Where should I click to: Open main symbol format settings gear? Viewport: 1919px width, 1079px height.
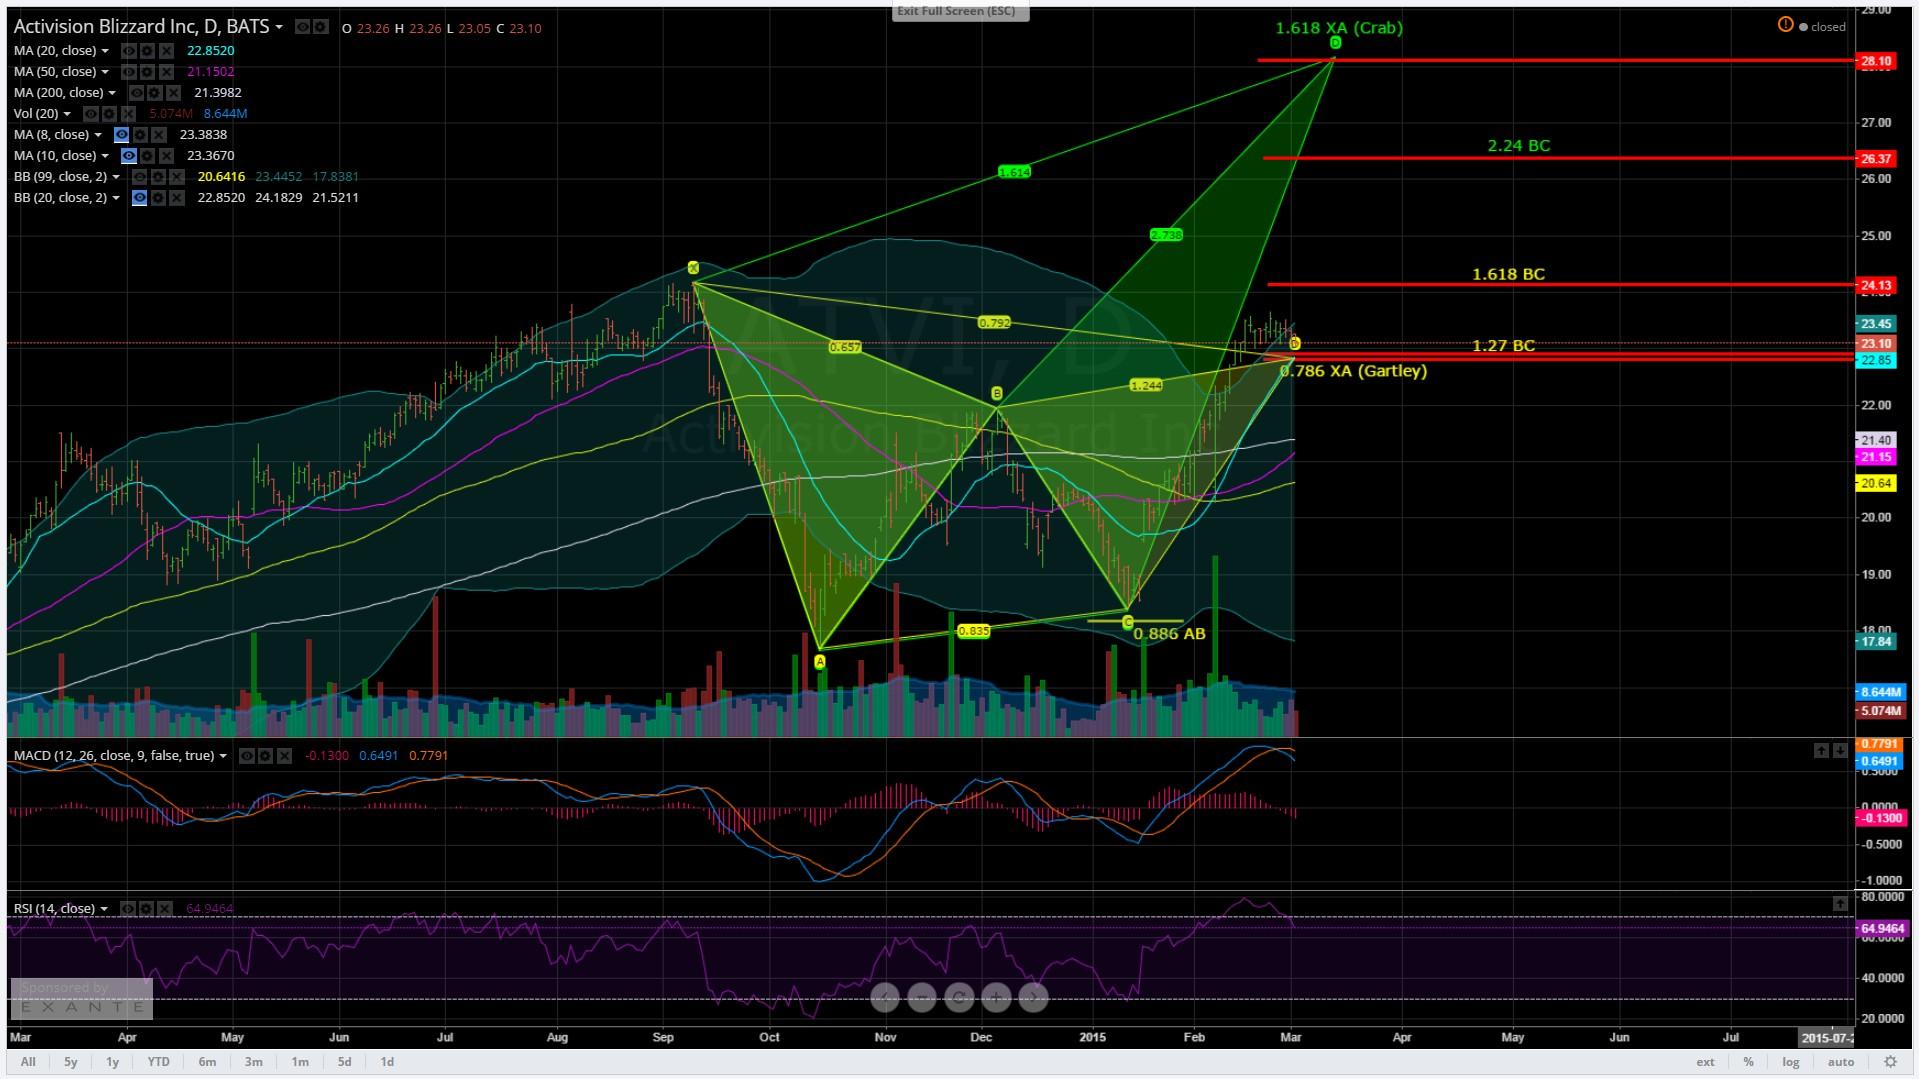pos(320,27)
